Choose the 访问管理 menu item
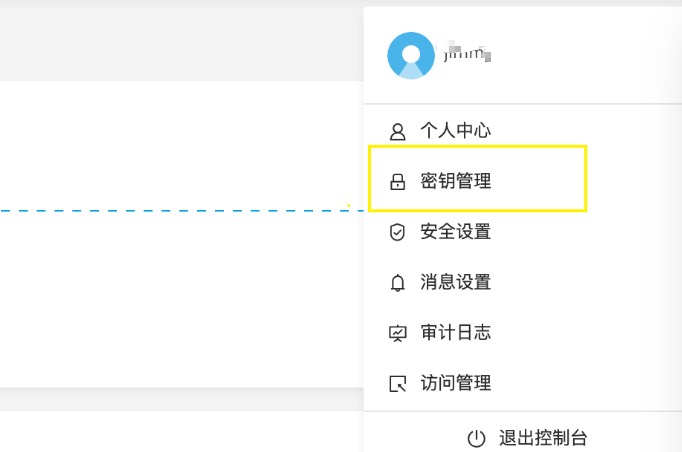This screenshot has width=682, height=452. click(455, 383)
